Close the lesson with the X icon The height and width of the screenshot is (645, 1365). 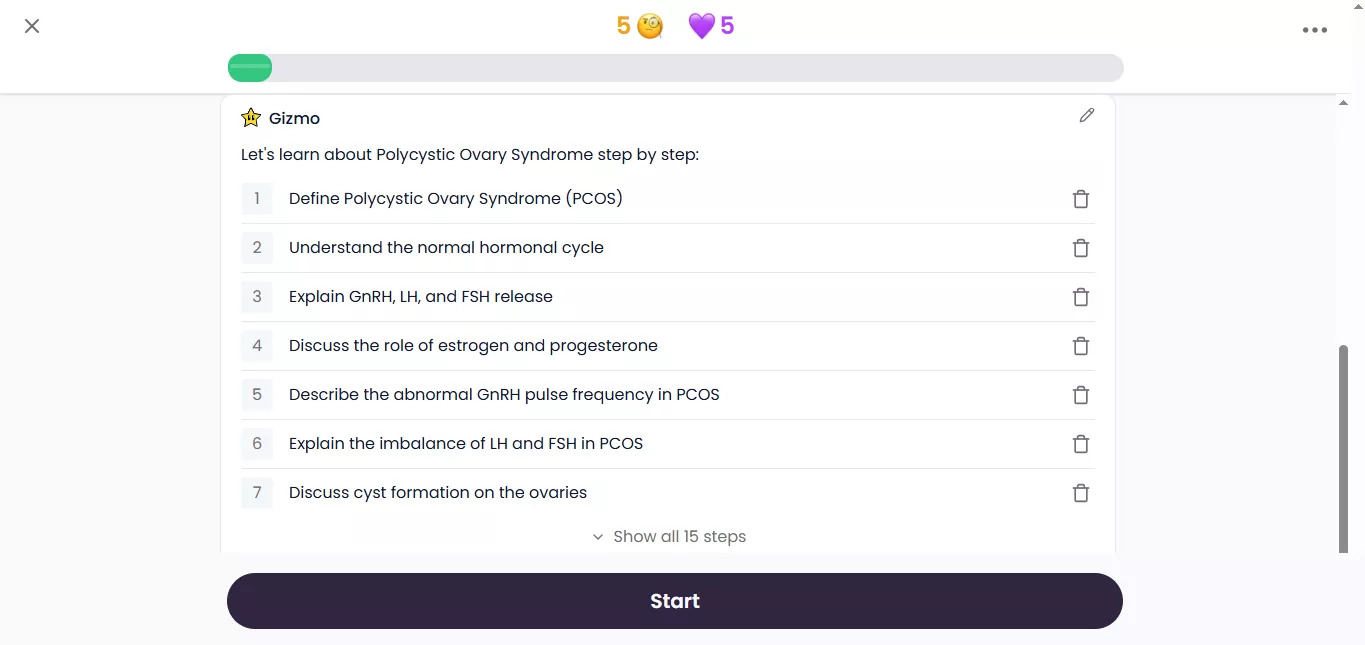(x=32, y=26)
